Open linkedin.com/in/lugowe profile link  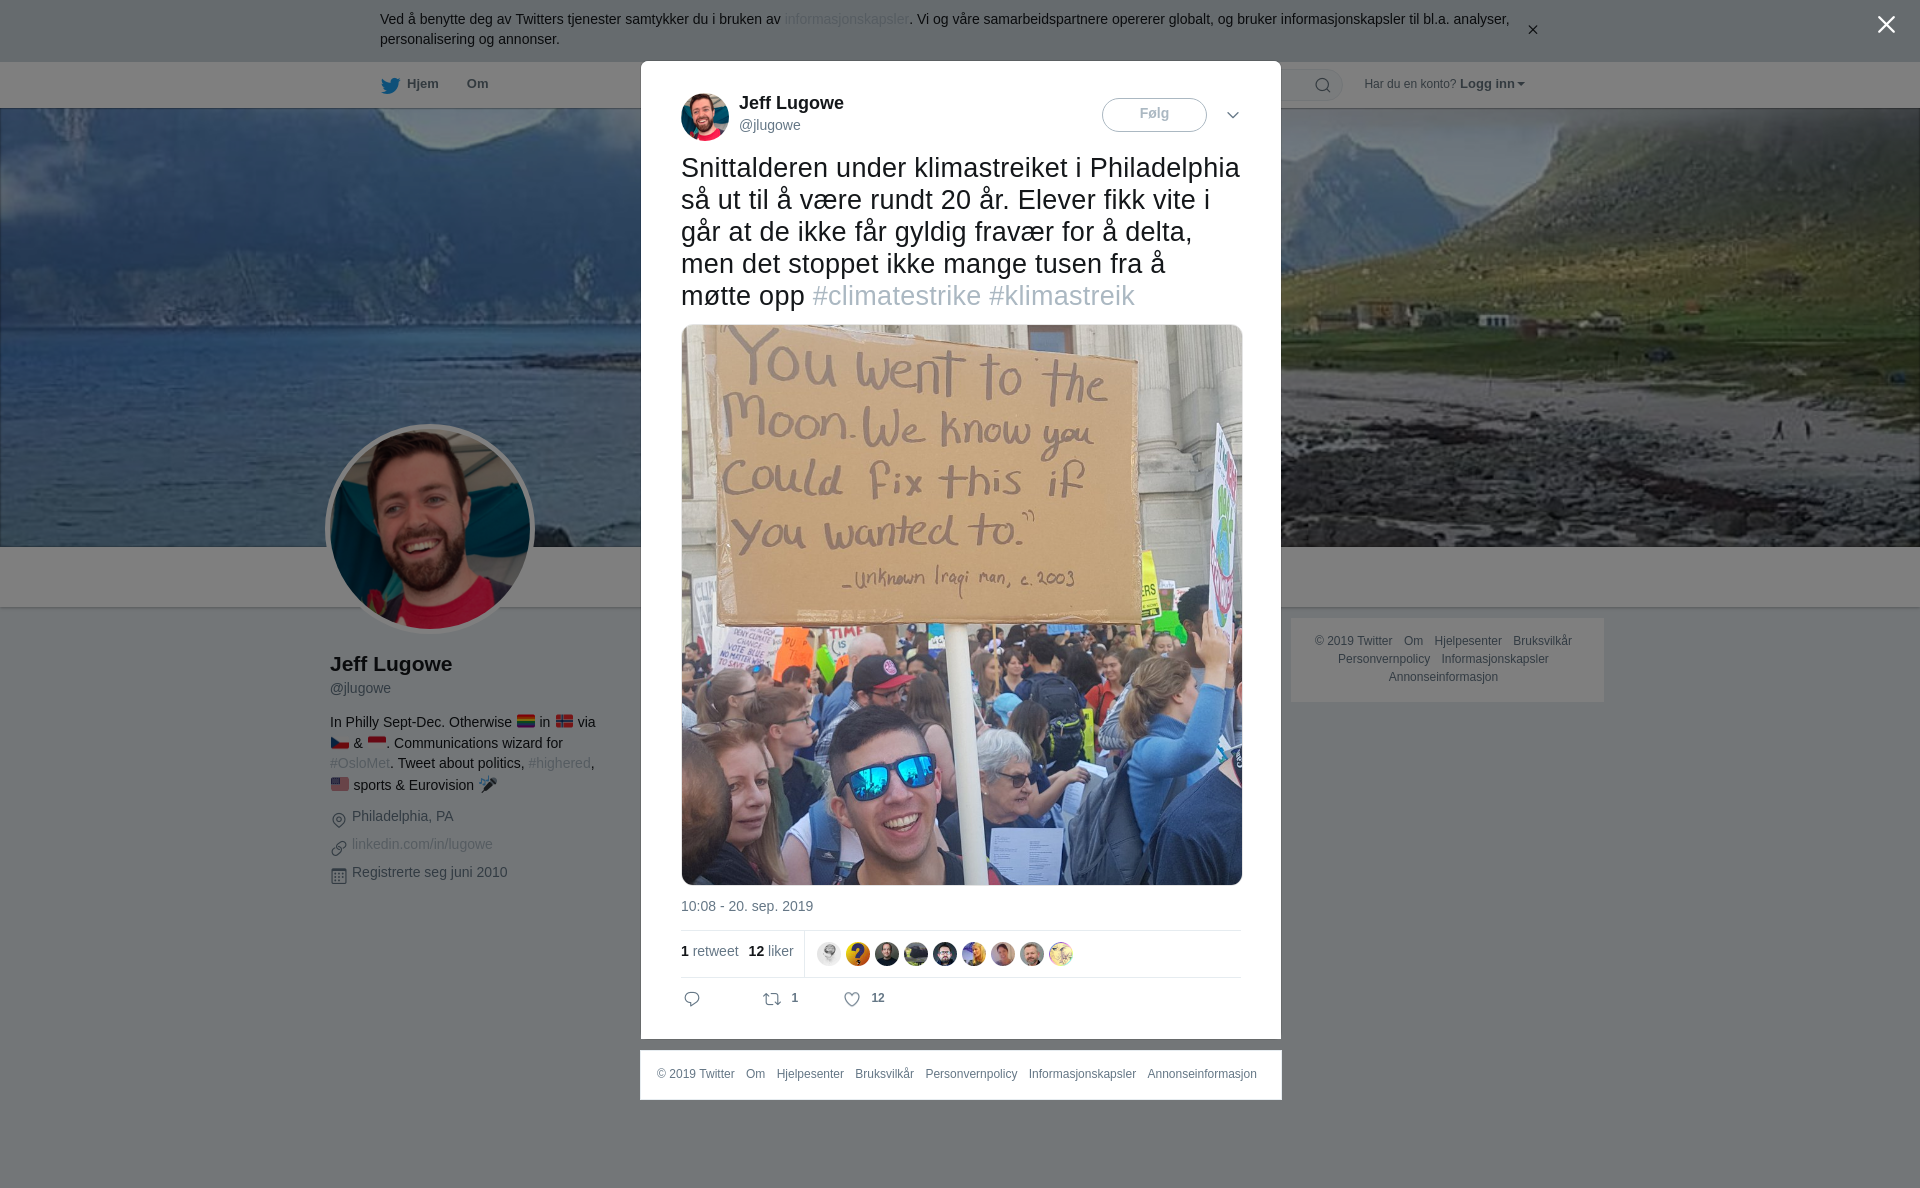pyautogui.click(x=422, y=844)
